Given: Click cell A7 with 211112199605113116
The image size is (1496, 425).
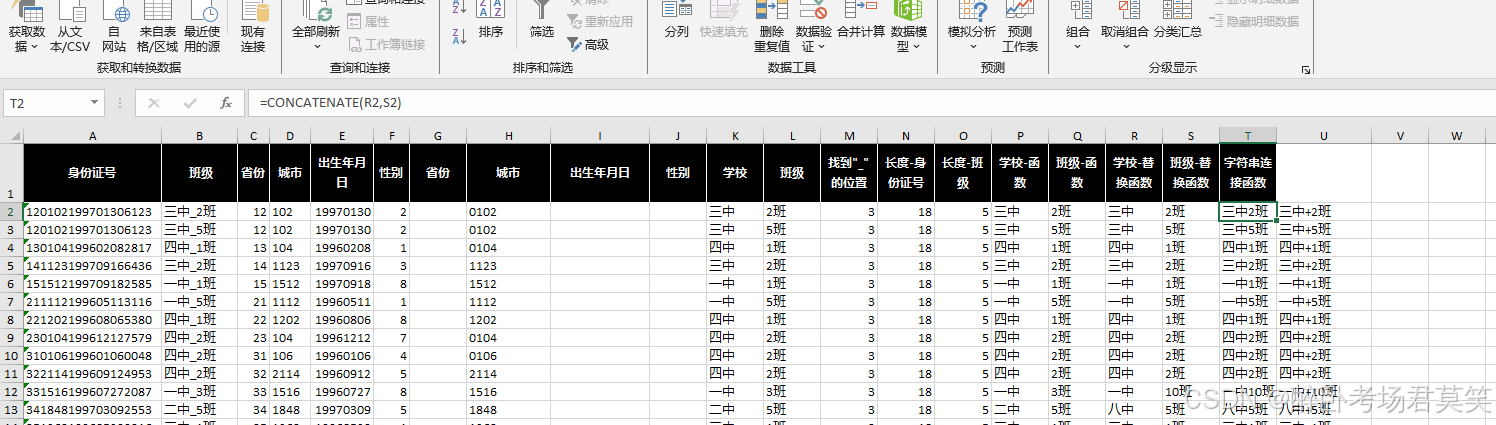Looking at the screenshot, I should pos(92,302).
